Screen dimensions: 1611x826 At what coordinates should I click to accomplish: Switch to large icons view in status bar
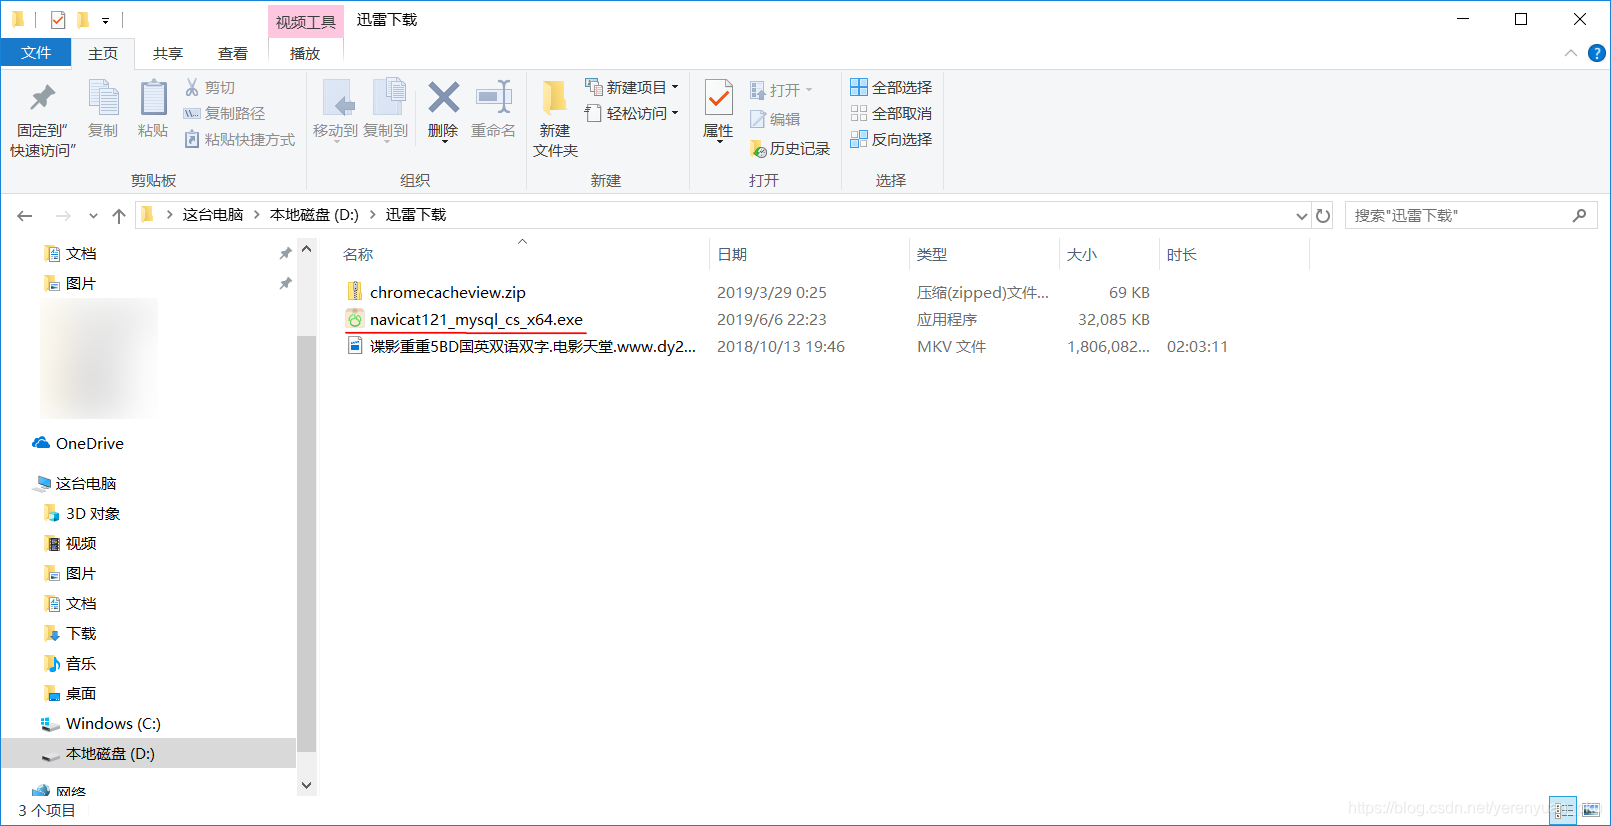[1591, 810]
